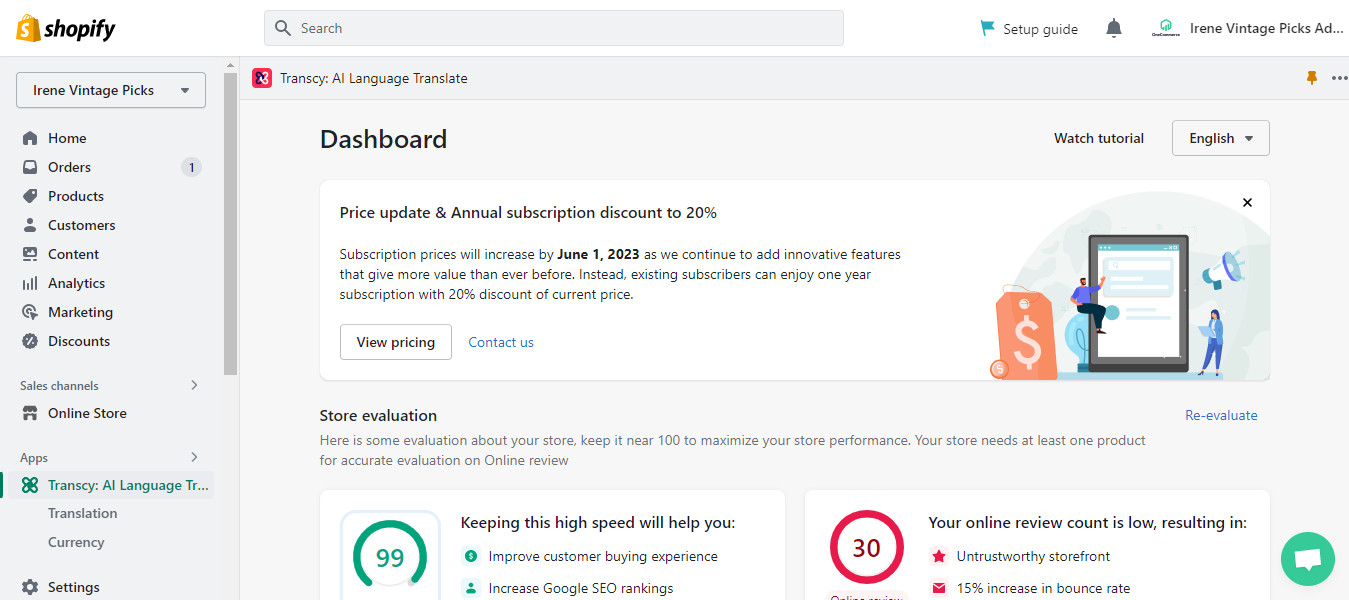Open Analytics page
The width and height of the screenshot is (1349, 600).
tap(76, 283)
